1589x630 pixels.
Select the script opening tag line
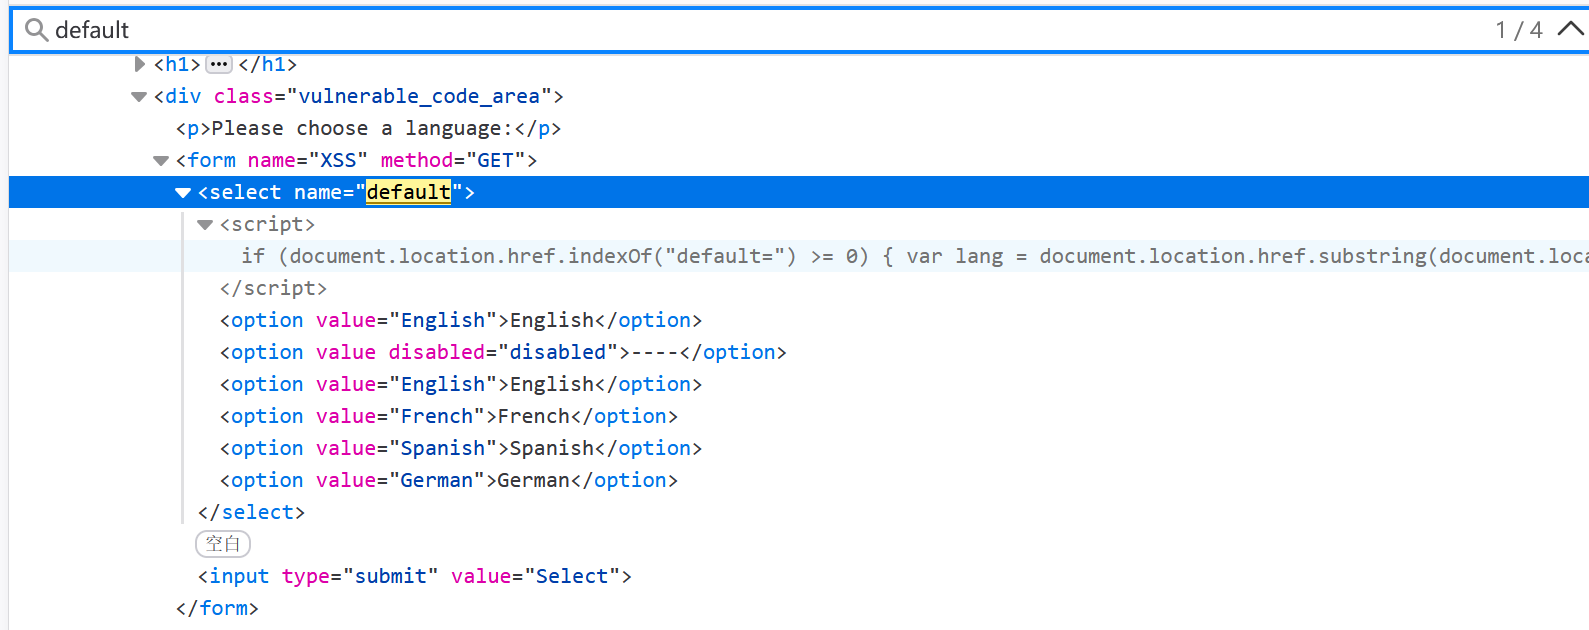(267, 224)
